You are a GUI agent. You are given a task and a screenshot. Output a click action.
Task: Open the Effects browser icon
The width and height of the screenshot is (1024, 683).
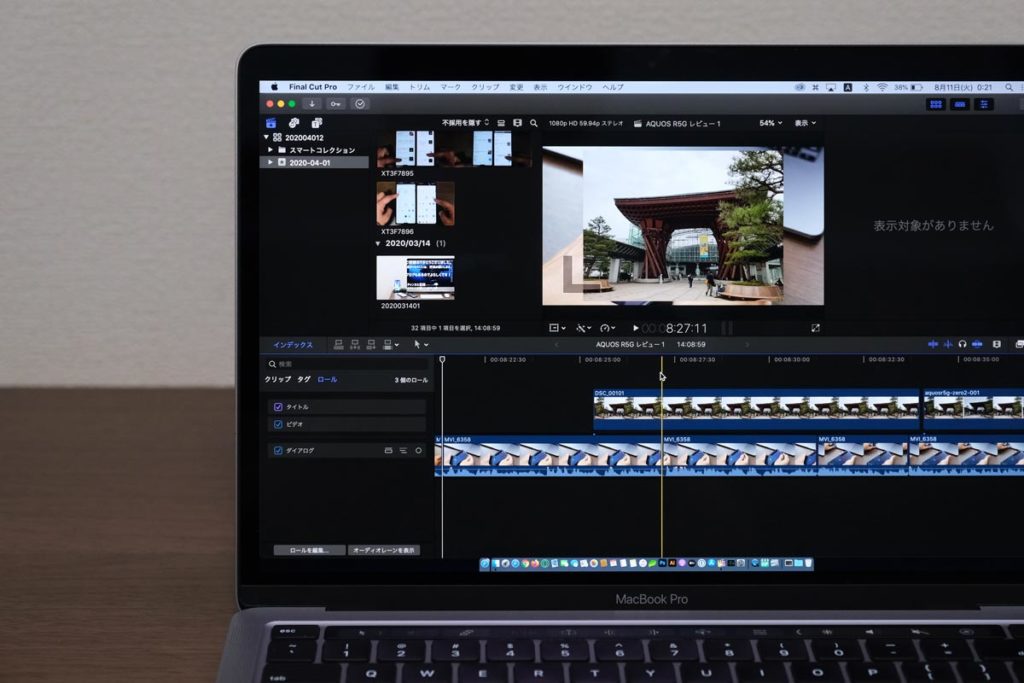[x=1019, y=344]
